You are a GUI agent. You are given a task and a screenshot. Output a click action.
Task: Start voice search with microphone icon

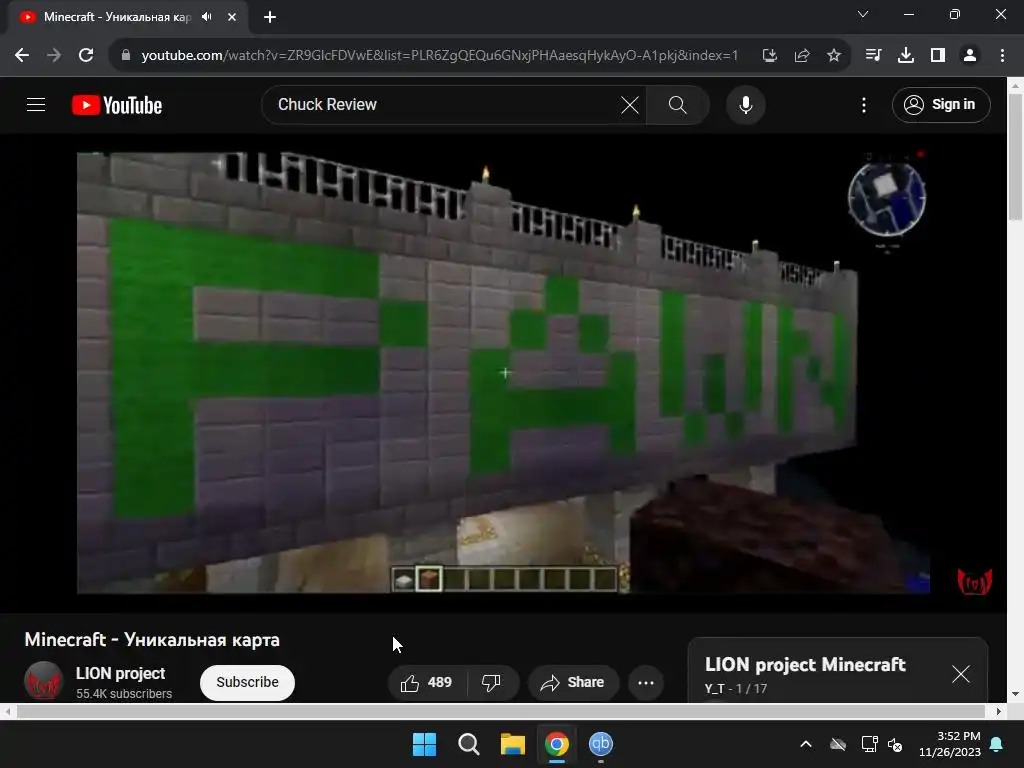pyautogui.click(x=746, y=104)
